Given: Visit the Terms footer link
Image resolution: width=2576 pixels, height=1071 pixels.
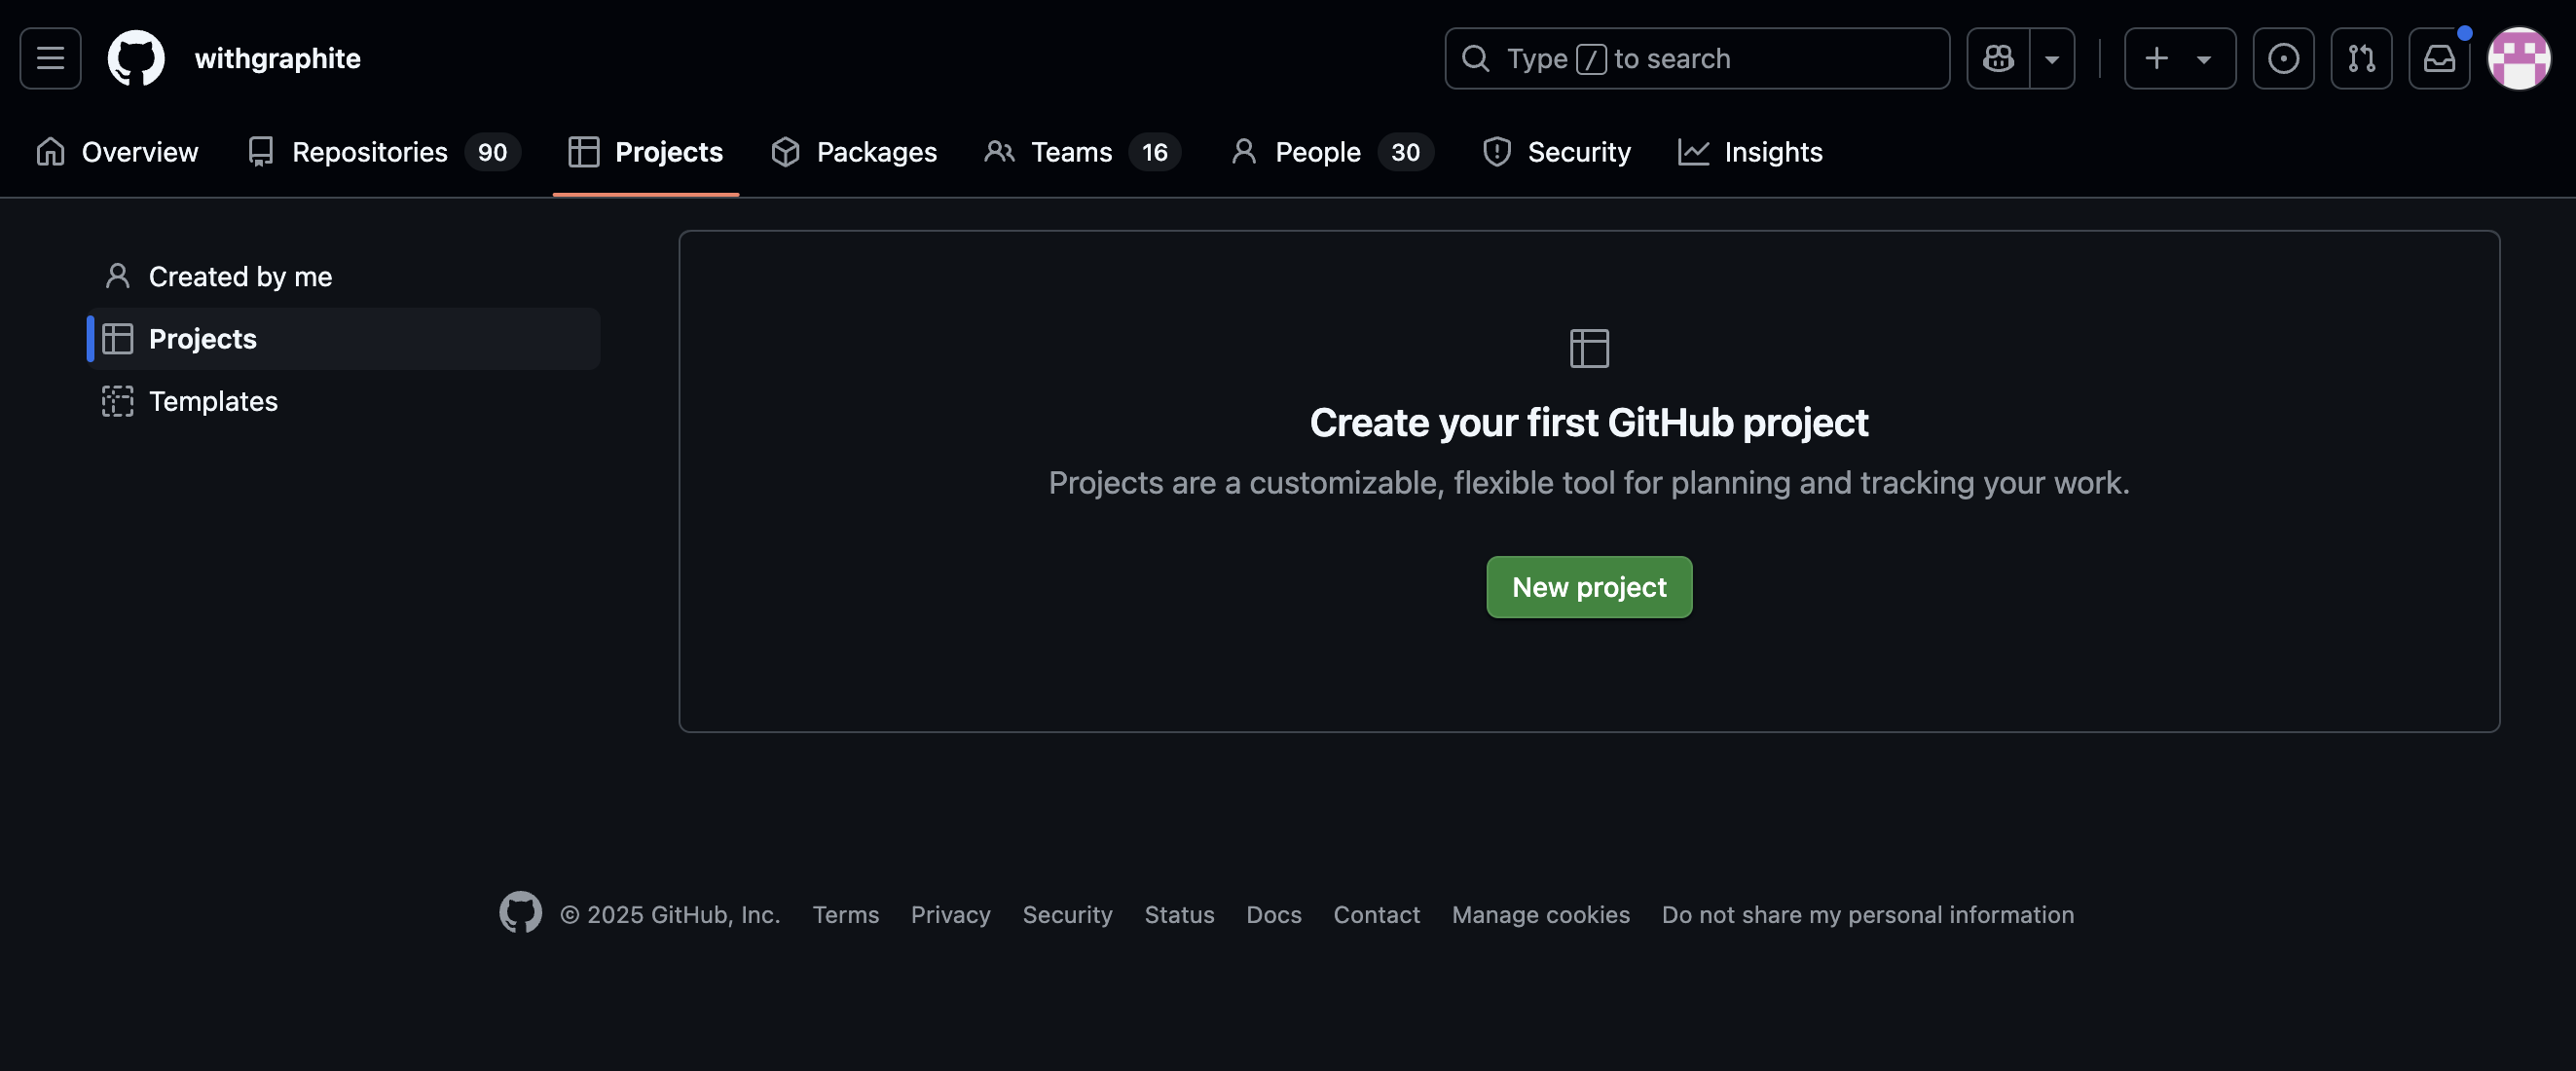Looking at the screenshot, I should 846,914.
